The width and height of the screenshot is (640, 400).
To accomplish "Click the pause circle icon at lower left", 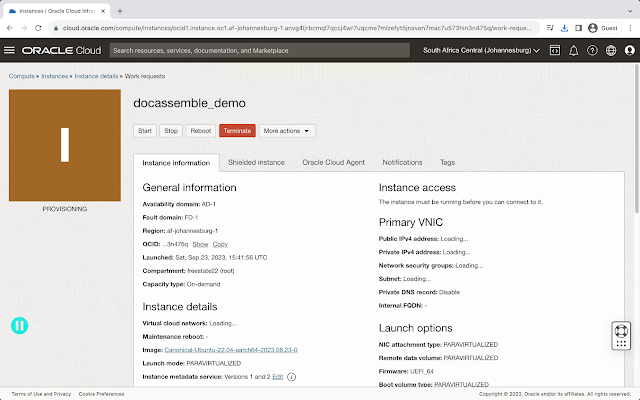I will point(19,326).
